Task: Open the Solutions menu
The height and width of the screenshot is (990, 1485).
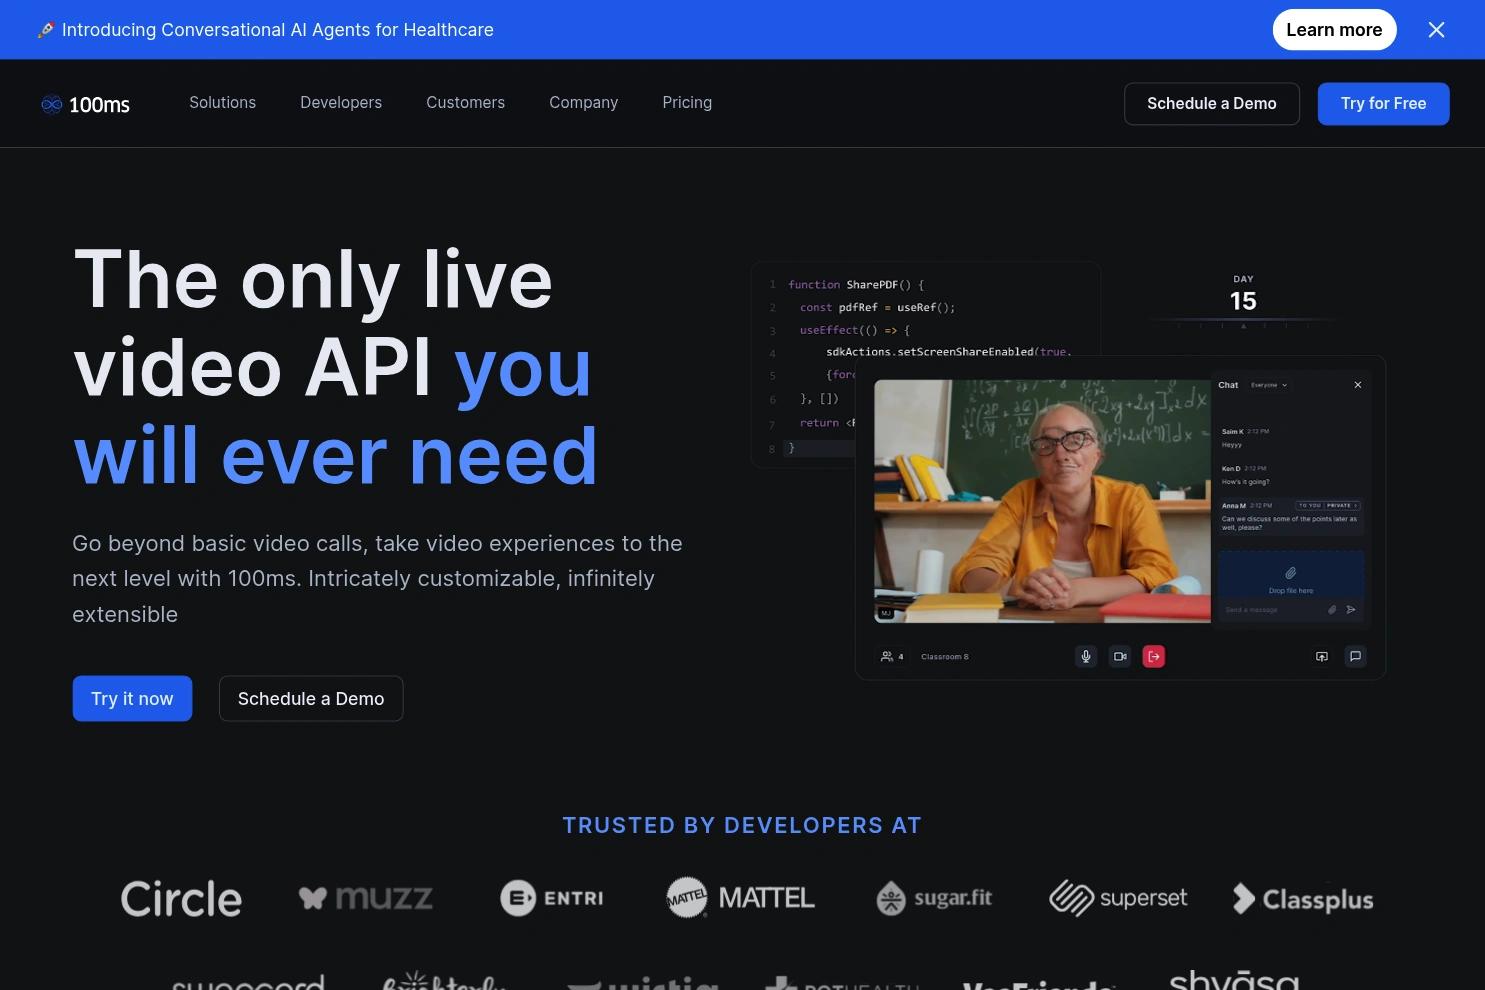Action: coord(223,103)
